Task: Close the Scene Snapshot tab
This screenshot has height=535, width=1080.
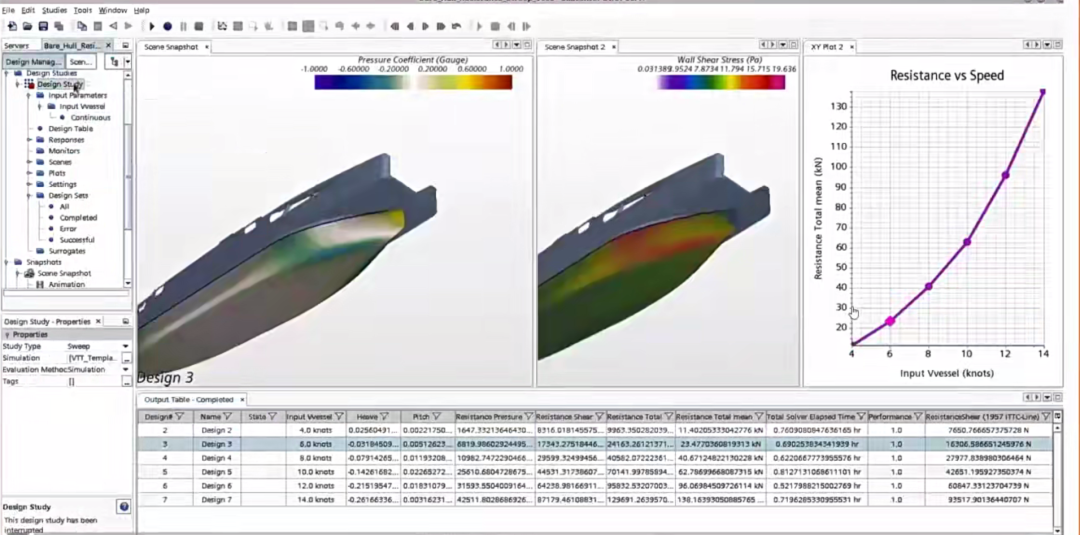Action: click(207, 48)
